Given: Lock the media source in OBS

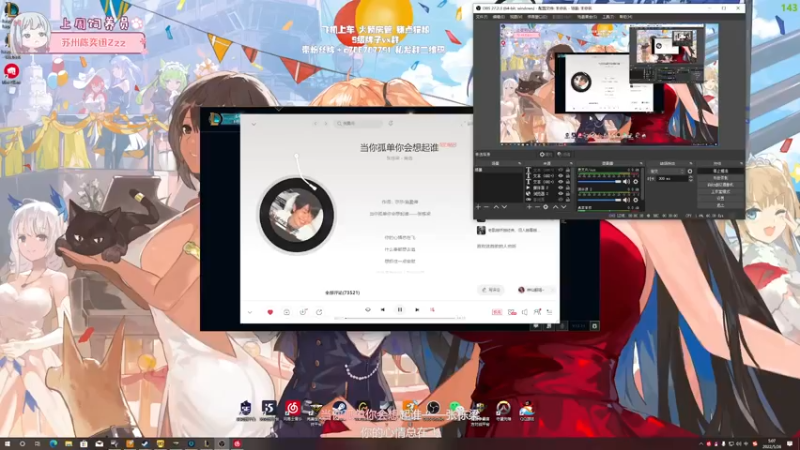Looking at the screenshot, I should coord(568,188).
